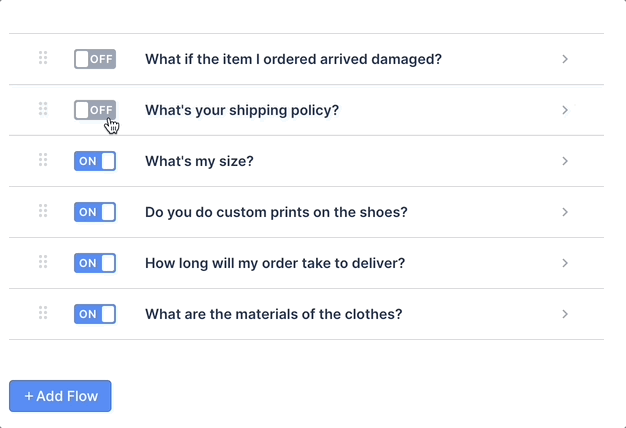Expand What's my size chevron arrow
This screenshot has height=428, width=626.
[565, 161]
